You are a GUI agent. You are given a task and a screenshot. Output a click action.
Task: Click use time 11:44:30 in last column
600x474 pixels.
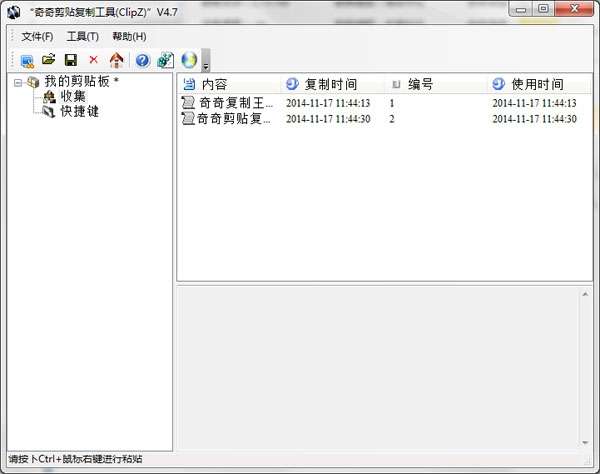pyautogui.click(x=534, y=119)
